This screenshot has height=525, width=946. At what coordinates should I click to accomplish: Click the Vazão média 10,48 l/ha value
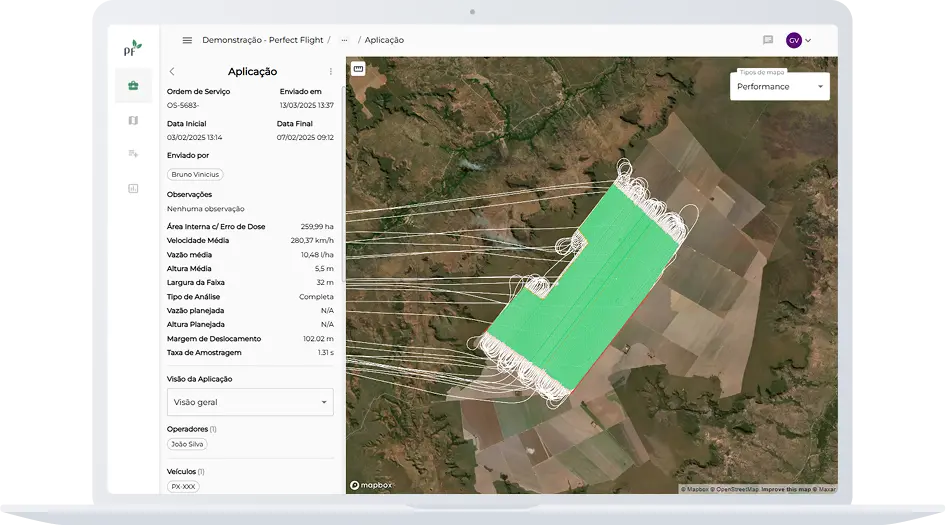tap(317, 255)
